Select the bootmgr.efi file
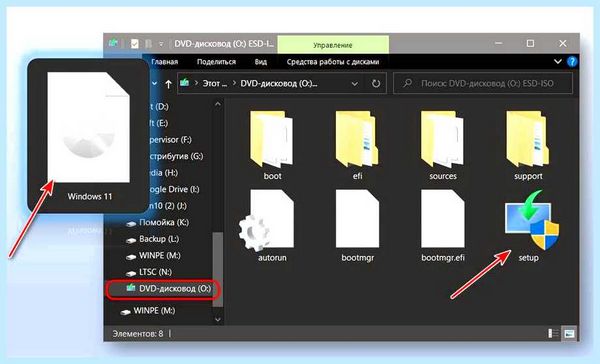600x364 pixels. pyautogui.click(x=443, y=225)
